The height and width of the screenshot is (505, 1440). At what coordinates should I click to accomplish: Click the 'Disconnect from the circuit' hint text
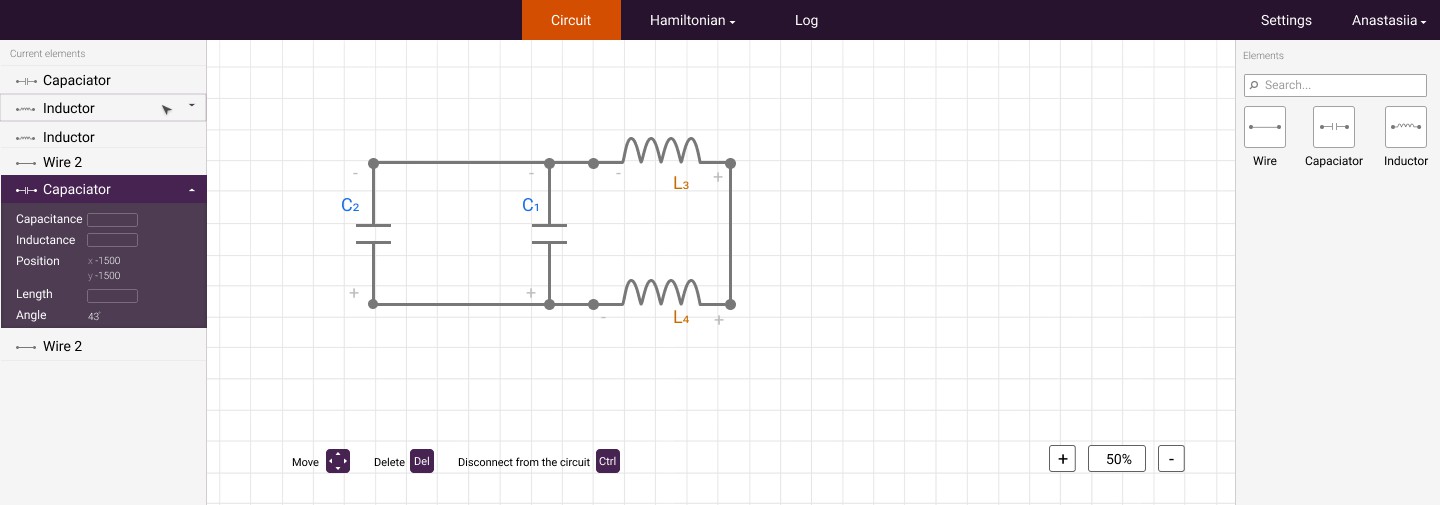(524, 462)
